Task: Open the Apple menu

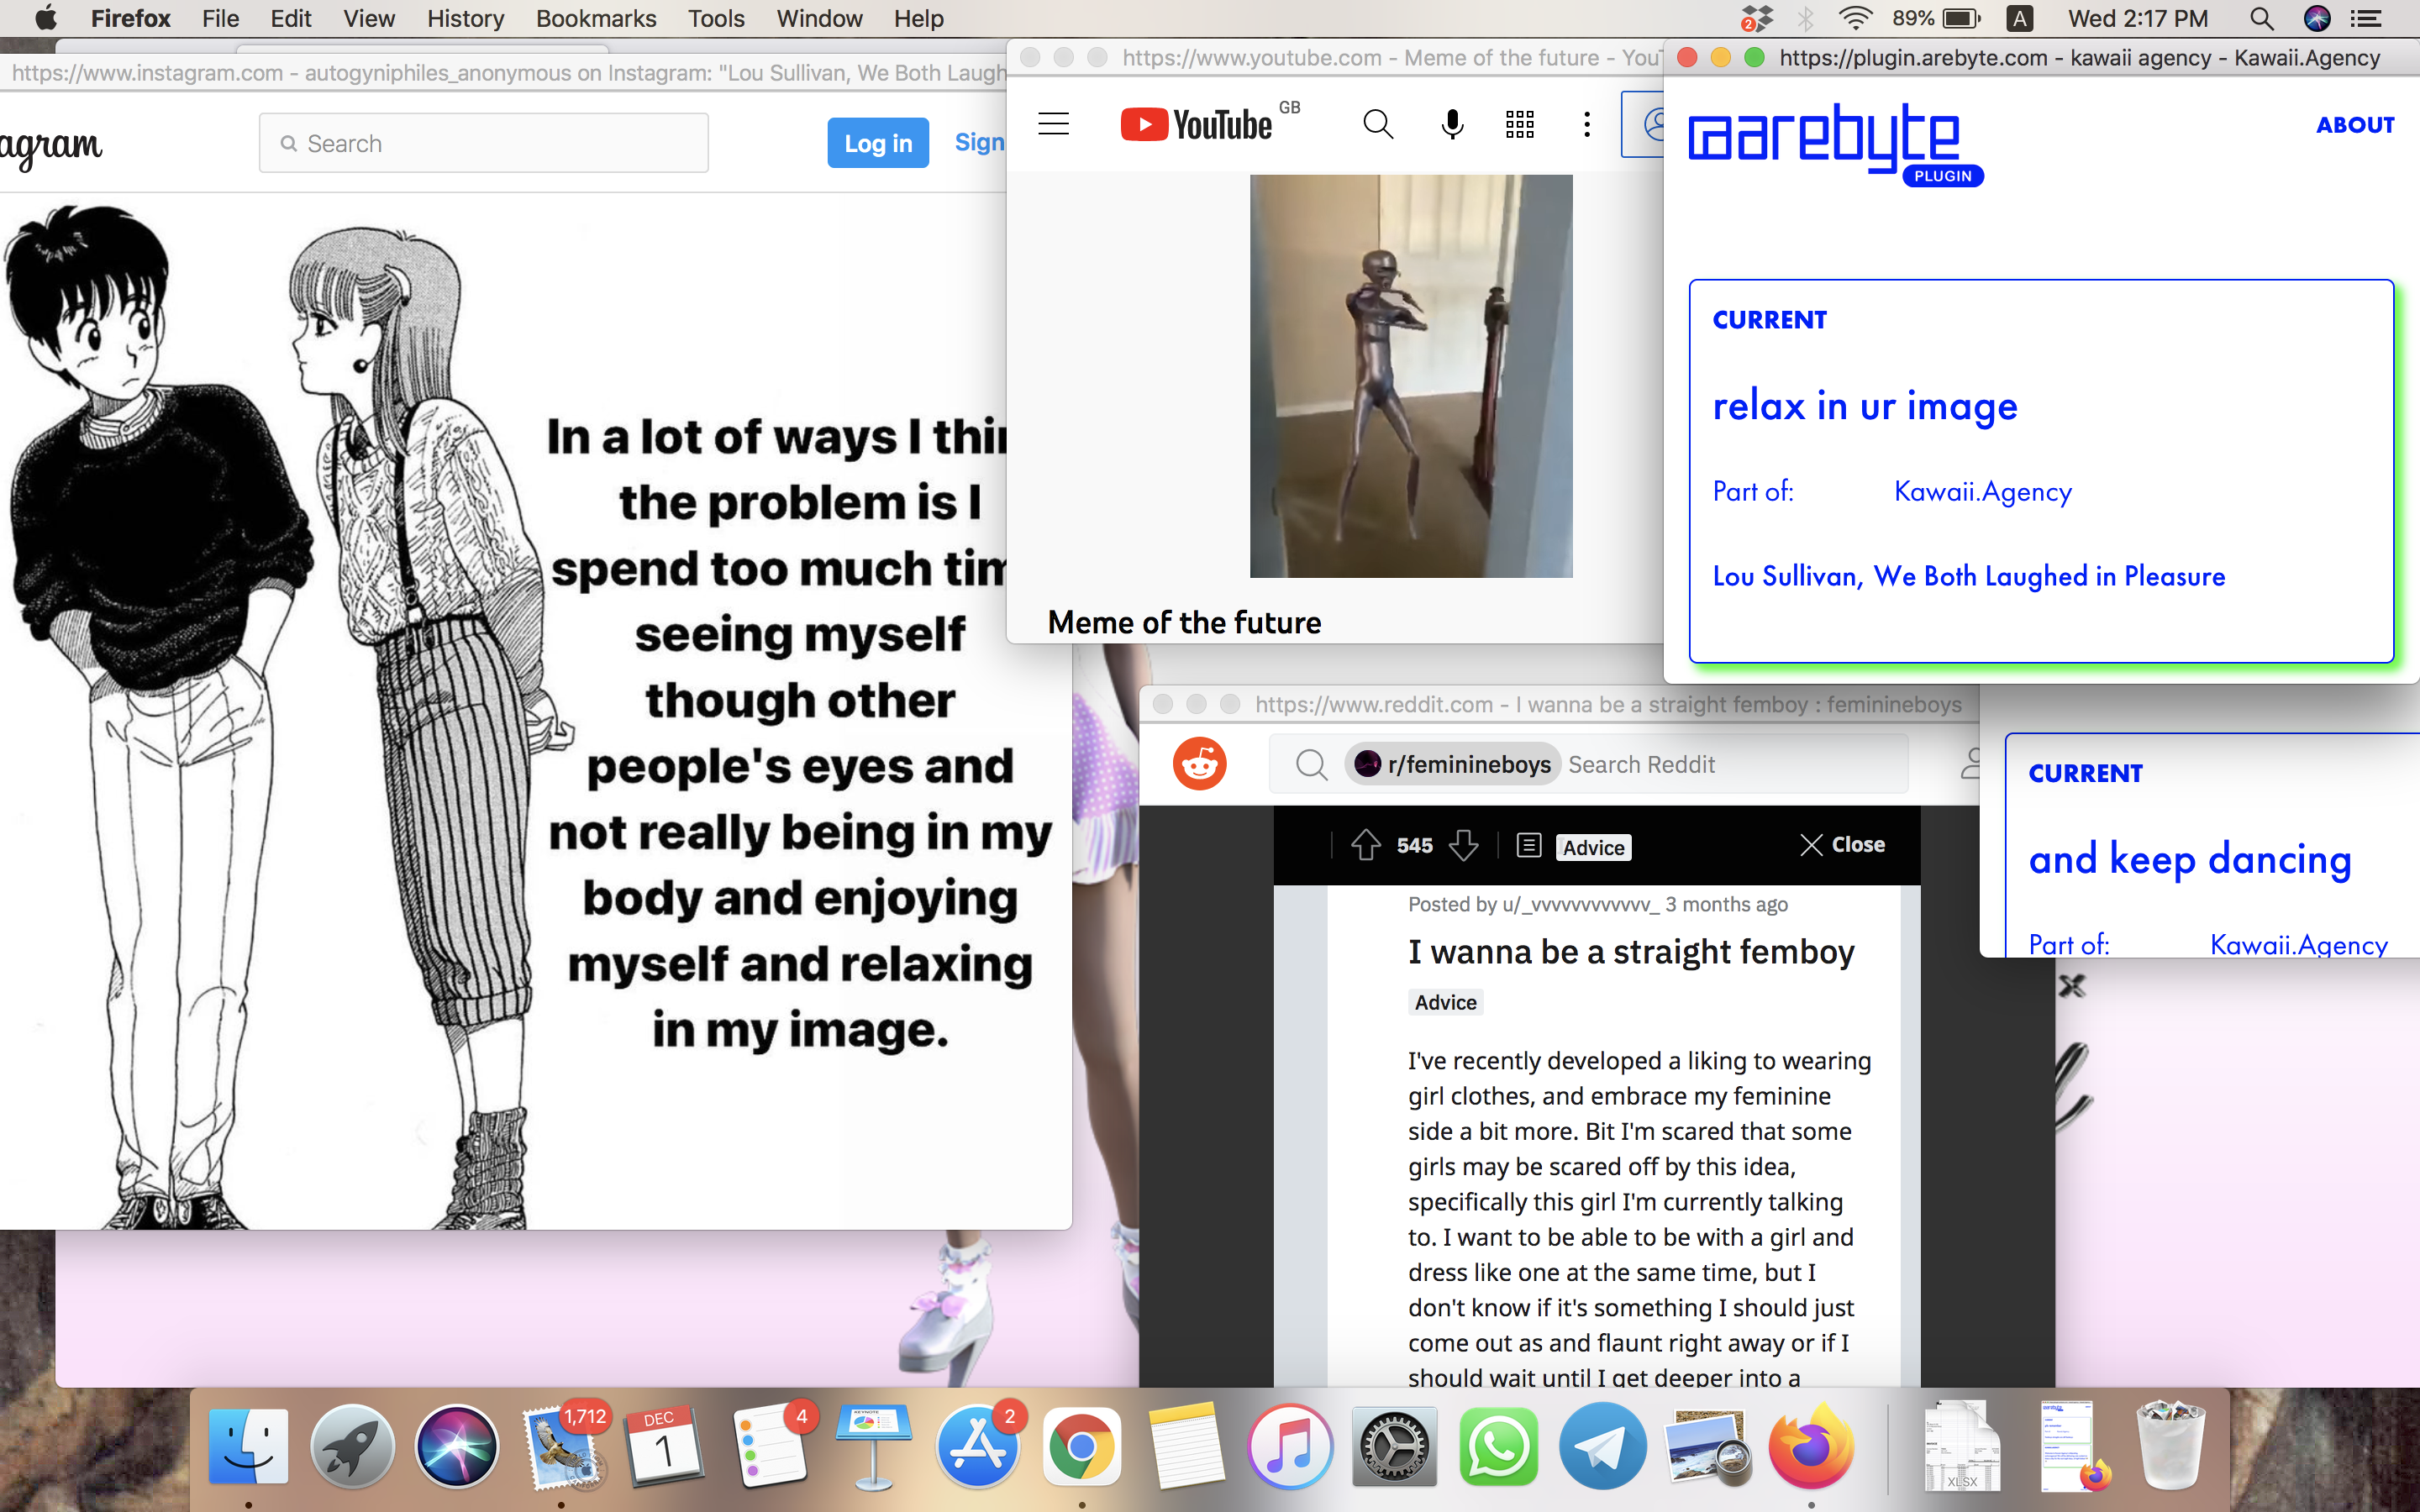Action: tap(46, 18)
